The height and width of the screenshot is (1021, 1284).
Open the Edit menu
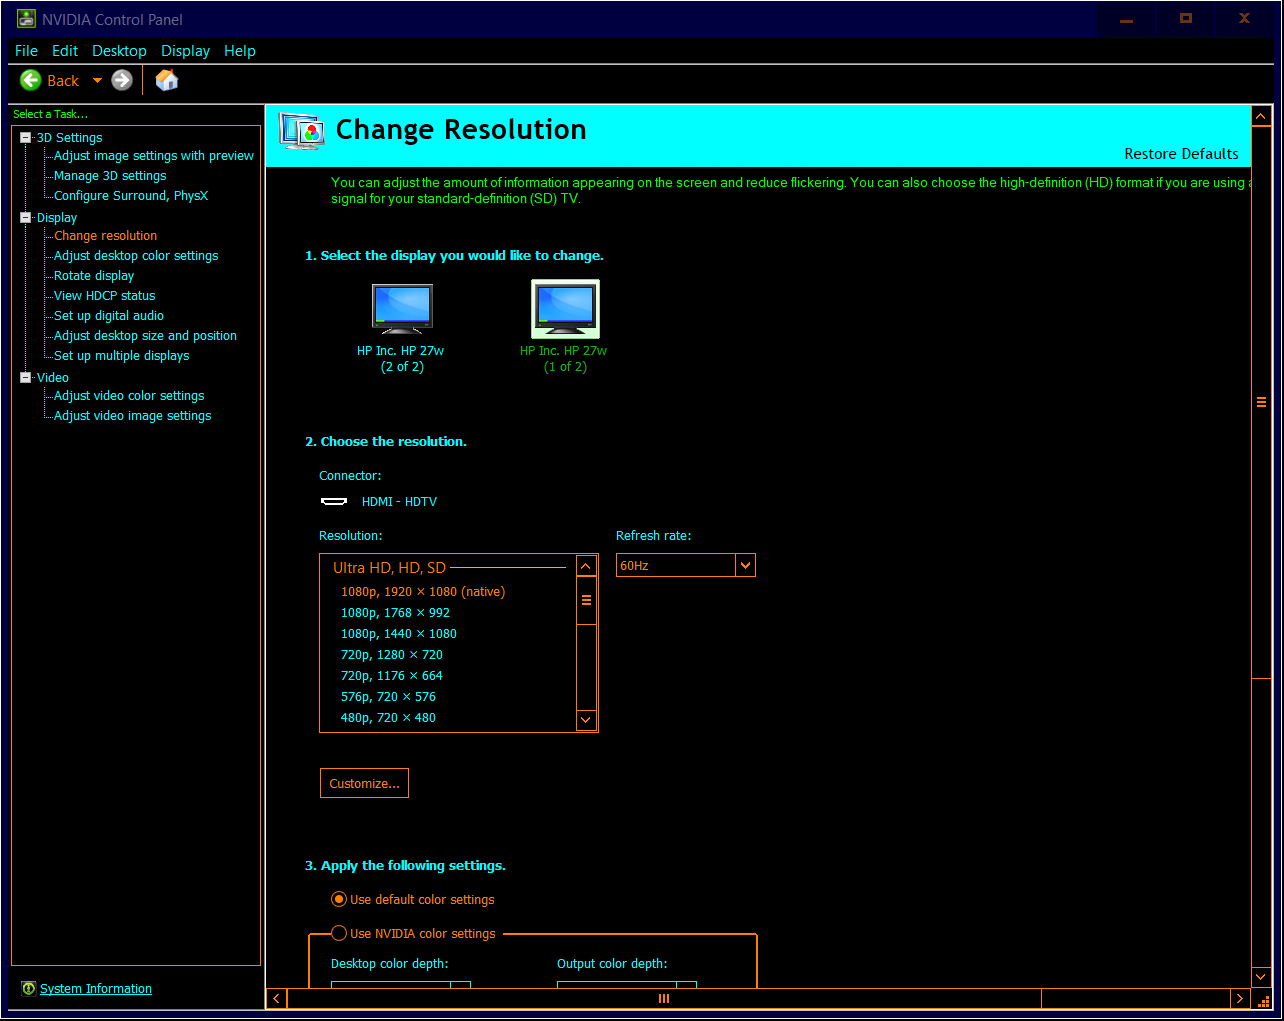(65, 51)
